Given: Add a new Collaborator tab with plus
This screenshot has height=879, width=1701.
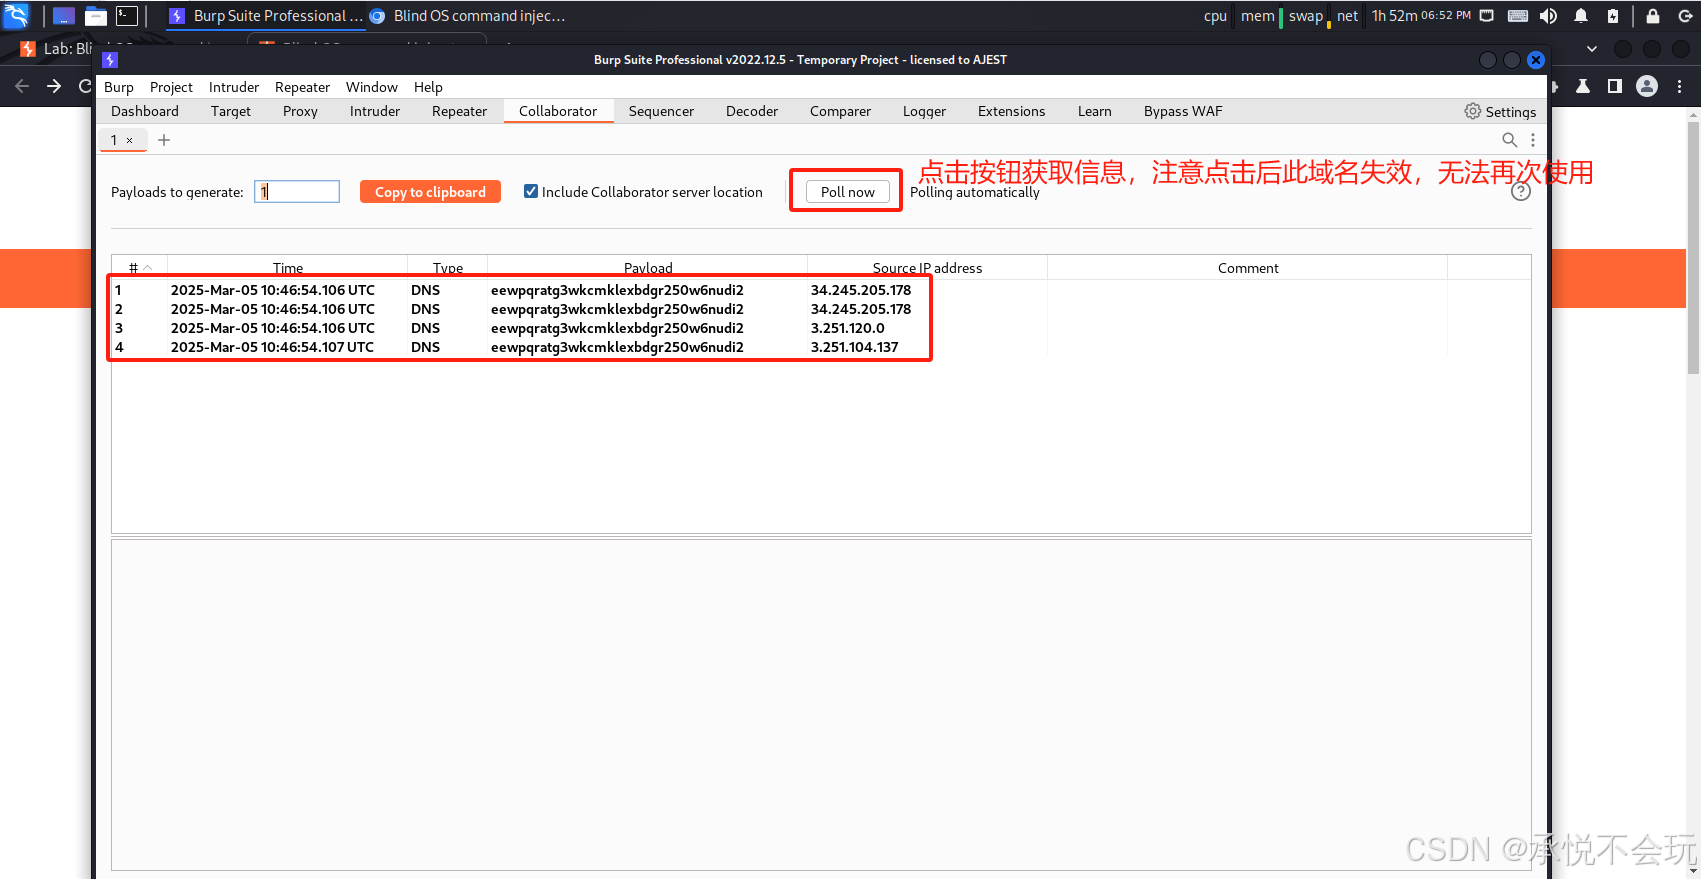Looking at the screenshot, I should (x=164, y=140).
